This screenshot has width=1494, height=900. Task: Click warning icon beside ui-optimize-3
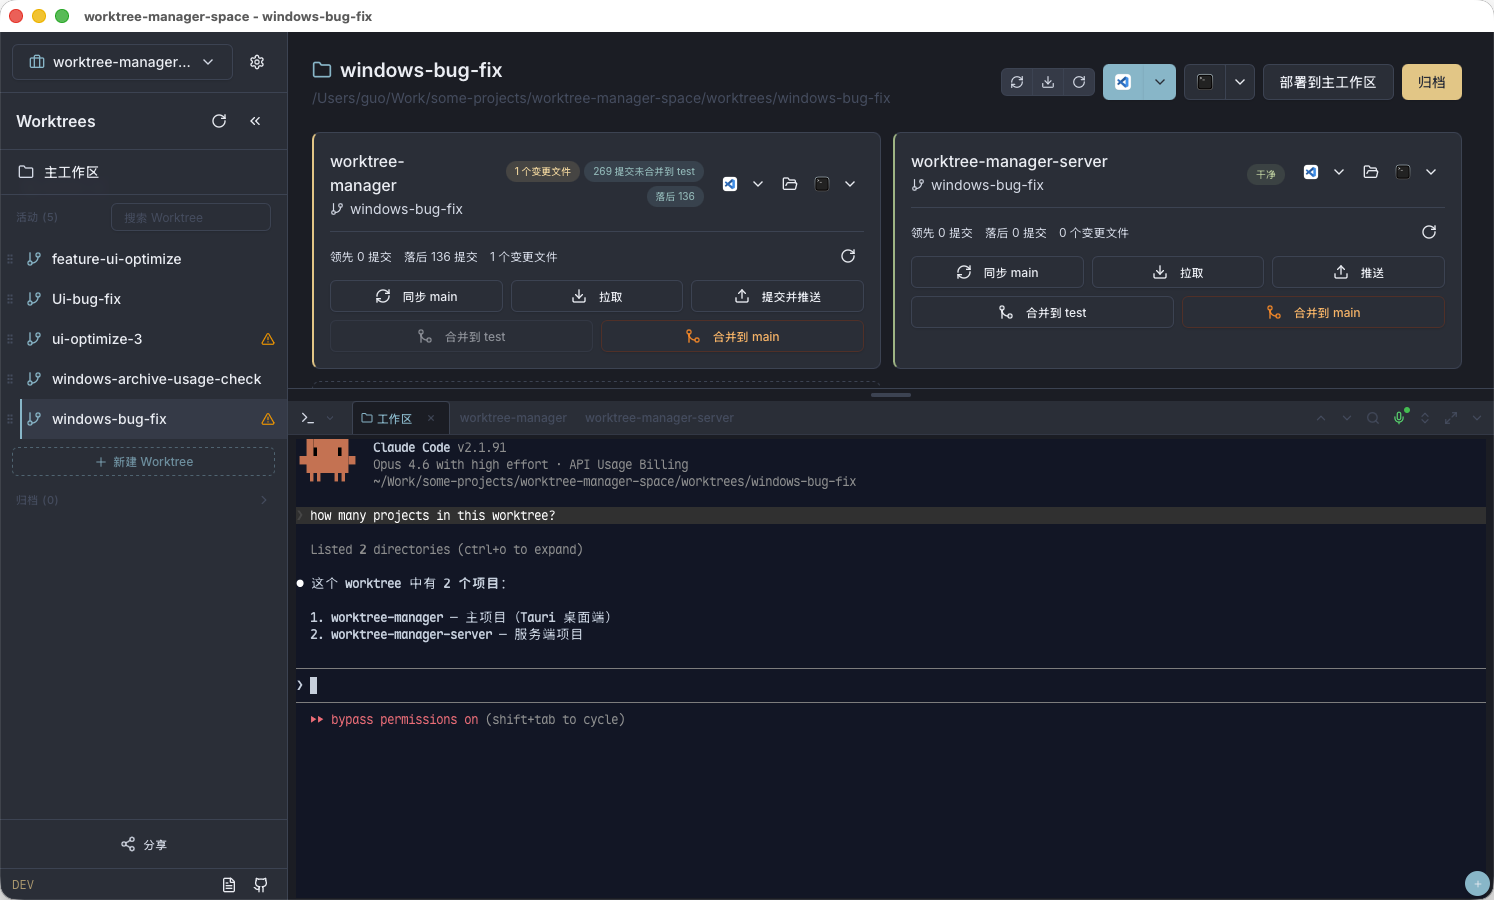(268, 339)
